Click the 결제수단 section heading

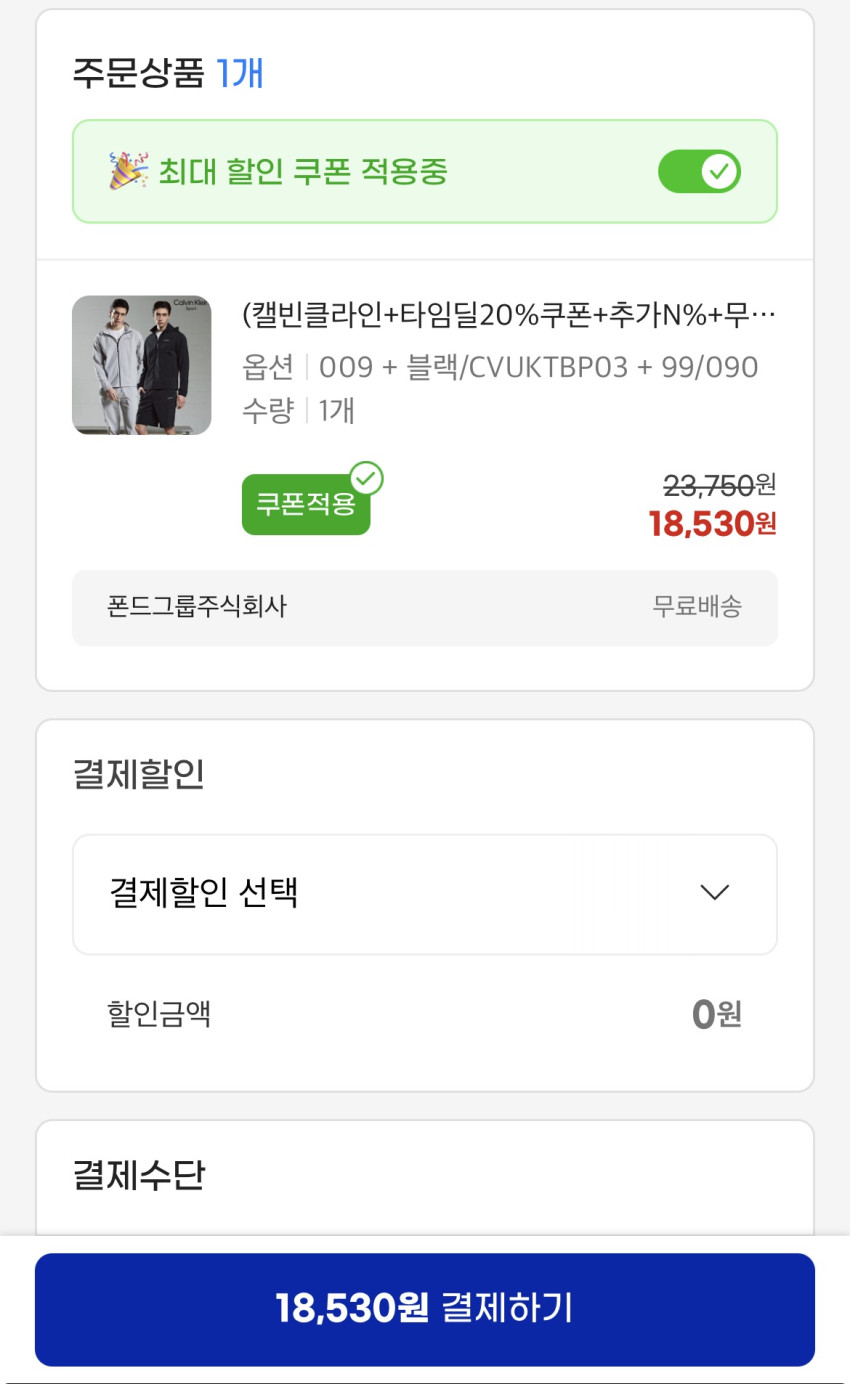click(138, 1175)
